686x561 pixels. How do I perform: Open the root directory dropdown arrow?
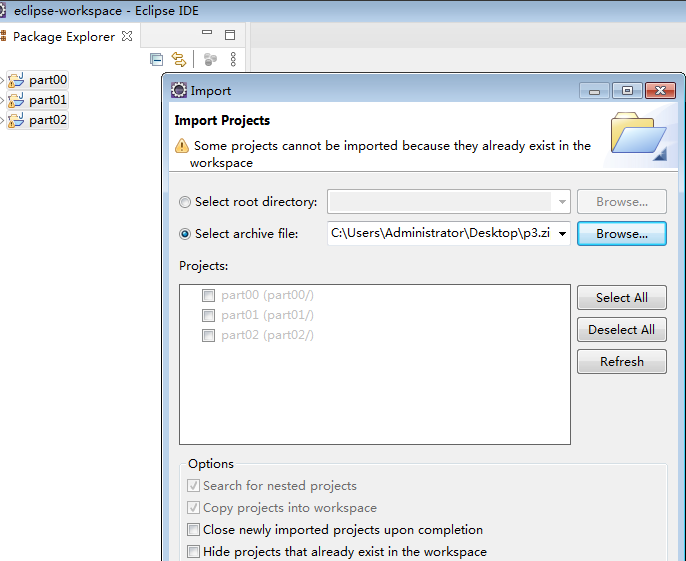click(x=562, y=202)
